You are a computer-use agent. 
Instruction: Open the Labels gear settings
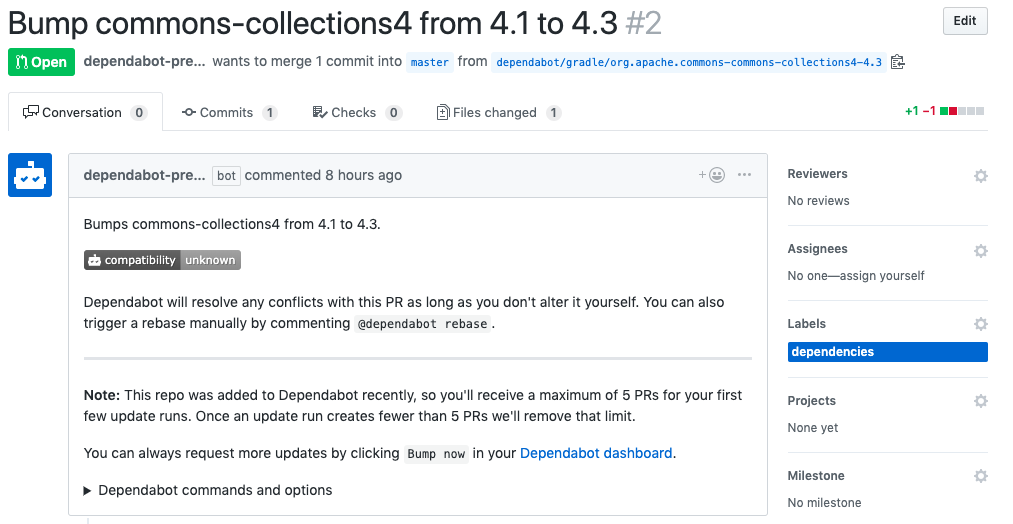pyautogui.click(x=981, y=324)
